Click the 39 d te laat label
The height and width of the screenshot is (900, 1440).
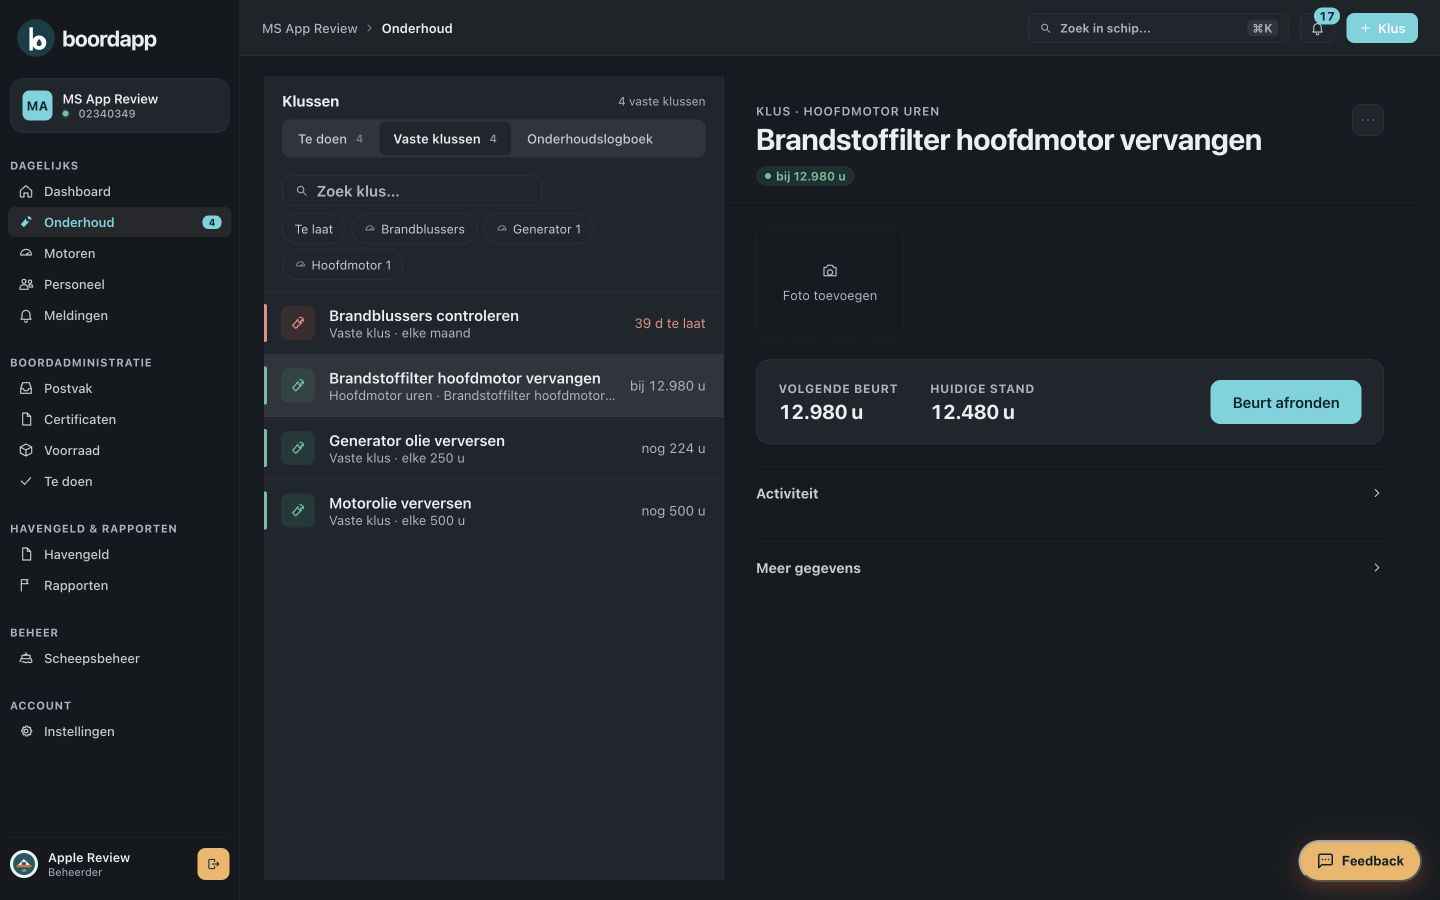[x=670, y=323]
